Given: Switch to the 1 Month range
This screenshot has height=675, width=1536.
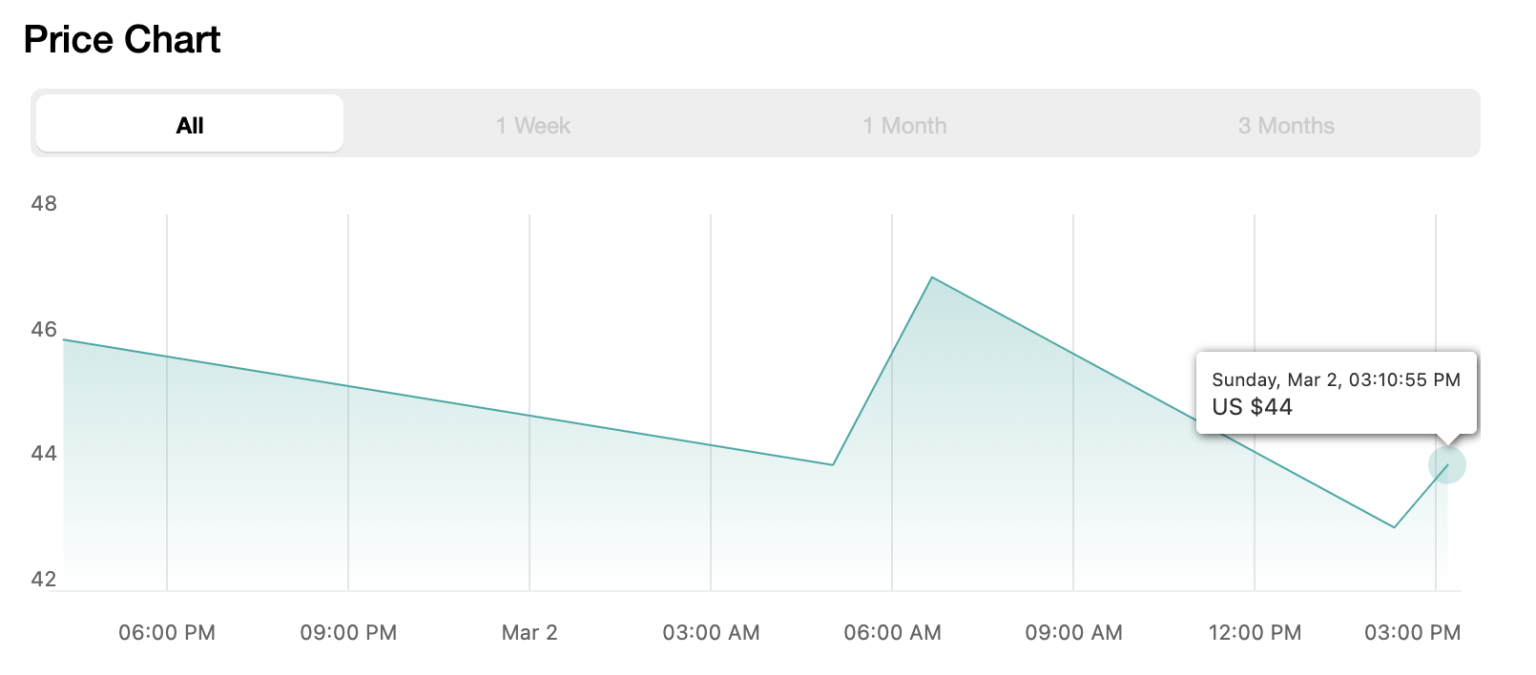Looking at the screenshot, I should 905,126.
